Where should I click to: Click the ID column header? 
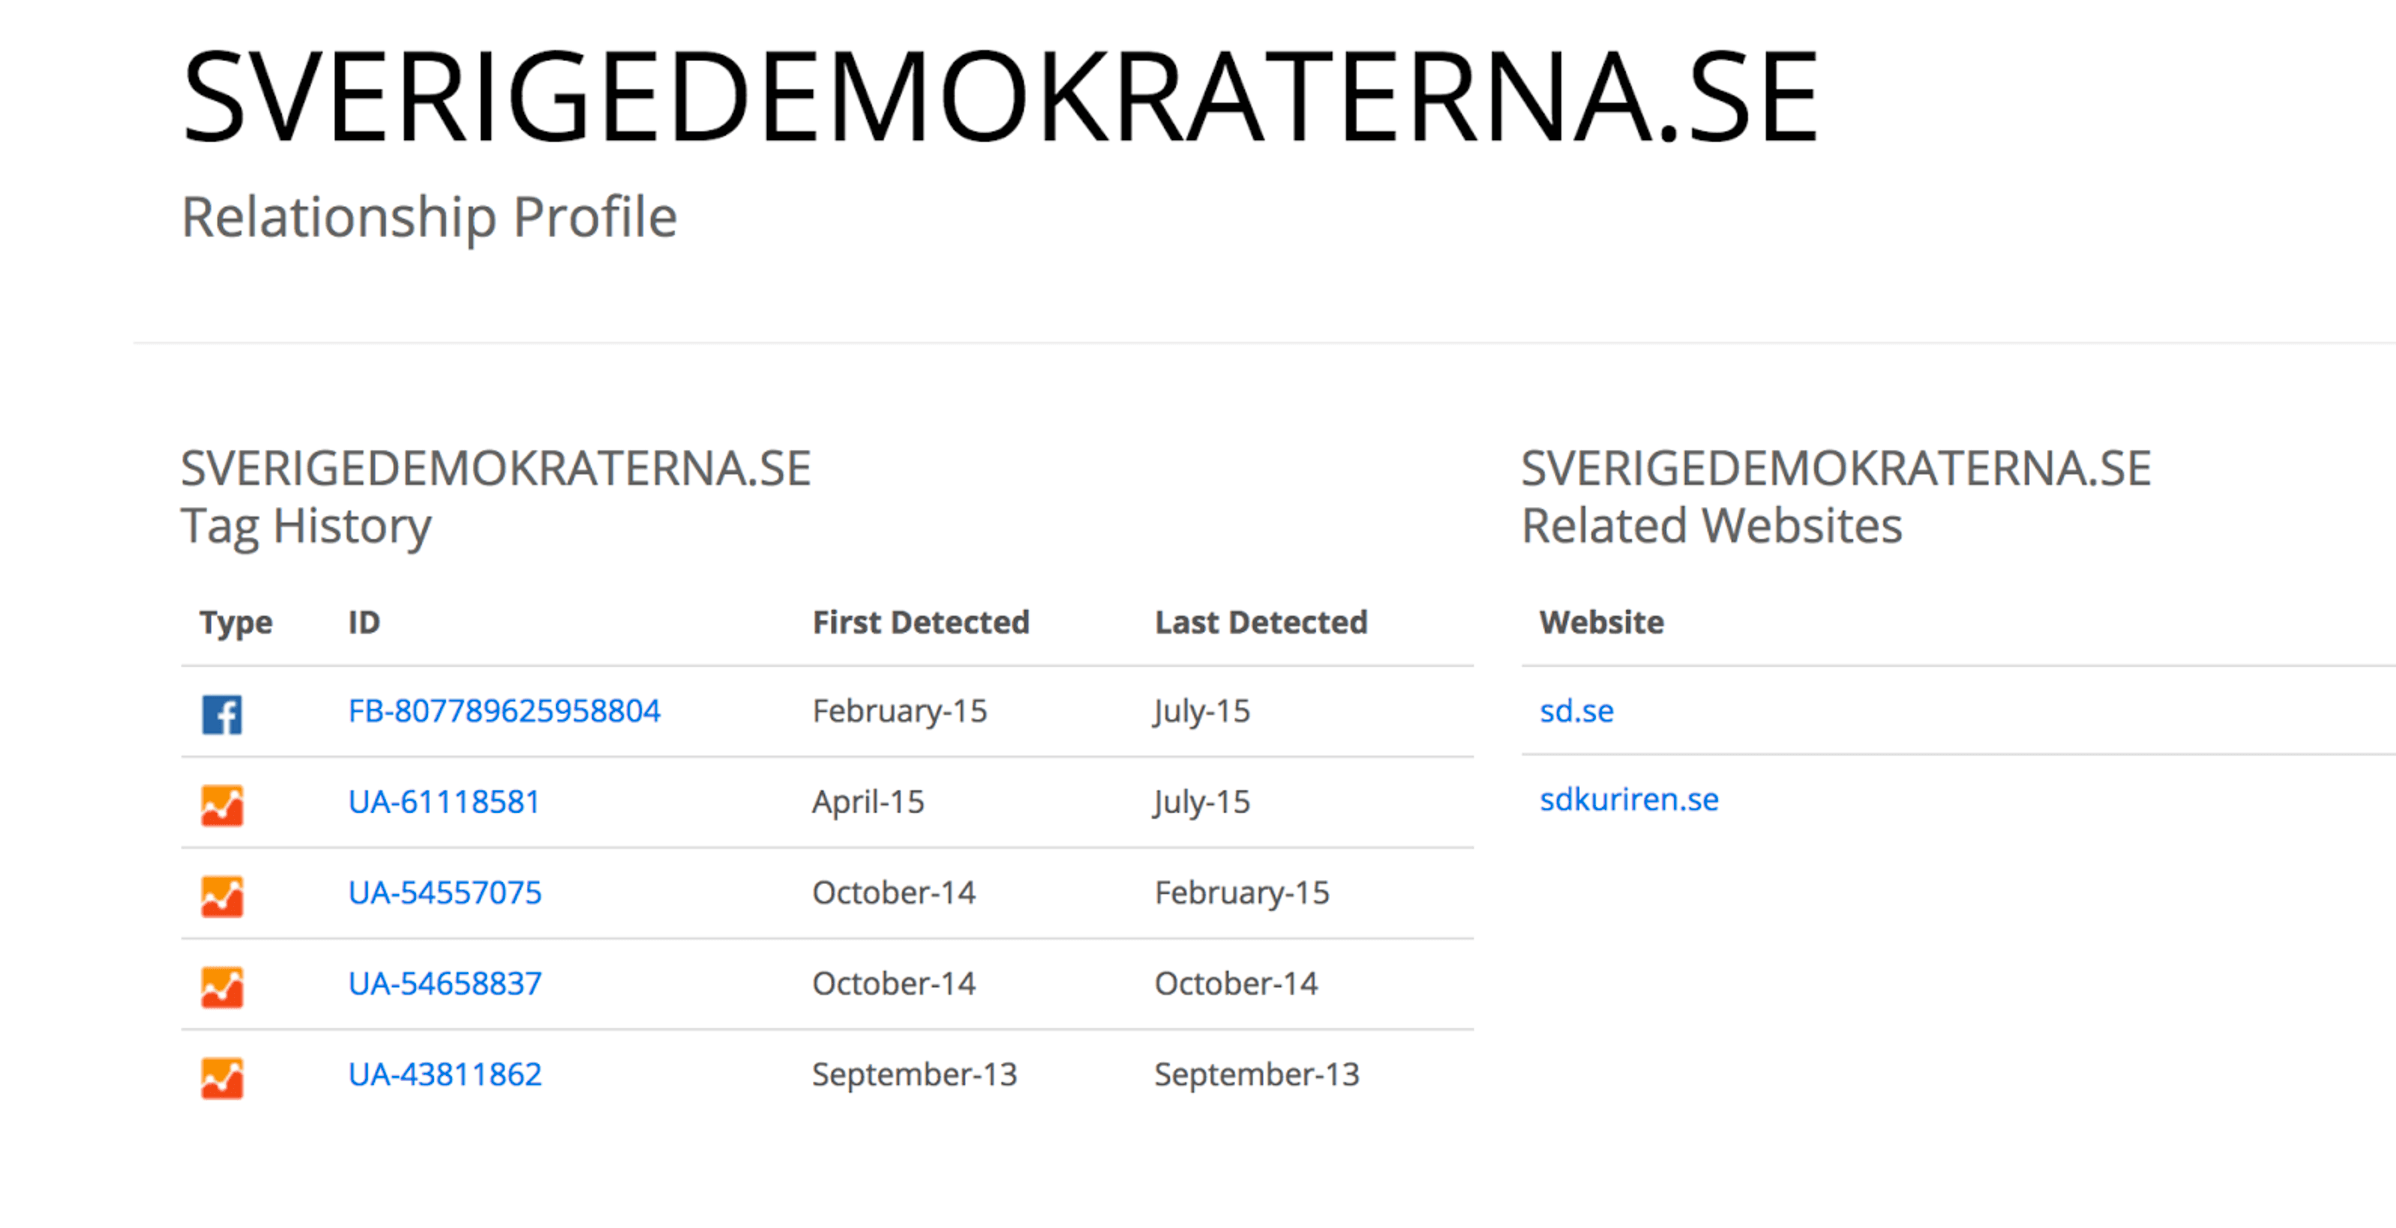(x=364, y=623)
